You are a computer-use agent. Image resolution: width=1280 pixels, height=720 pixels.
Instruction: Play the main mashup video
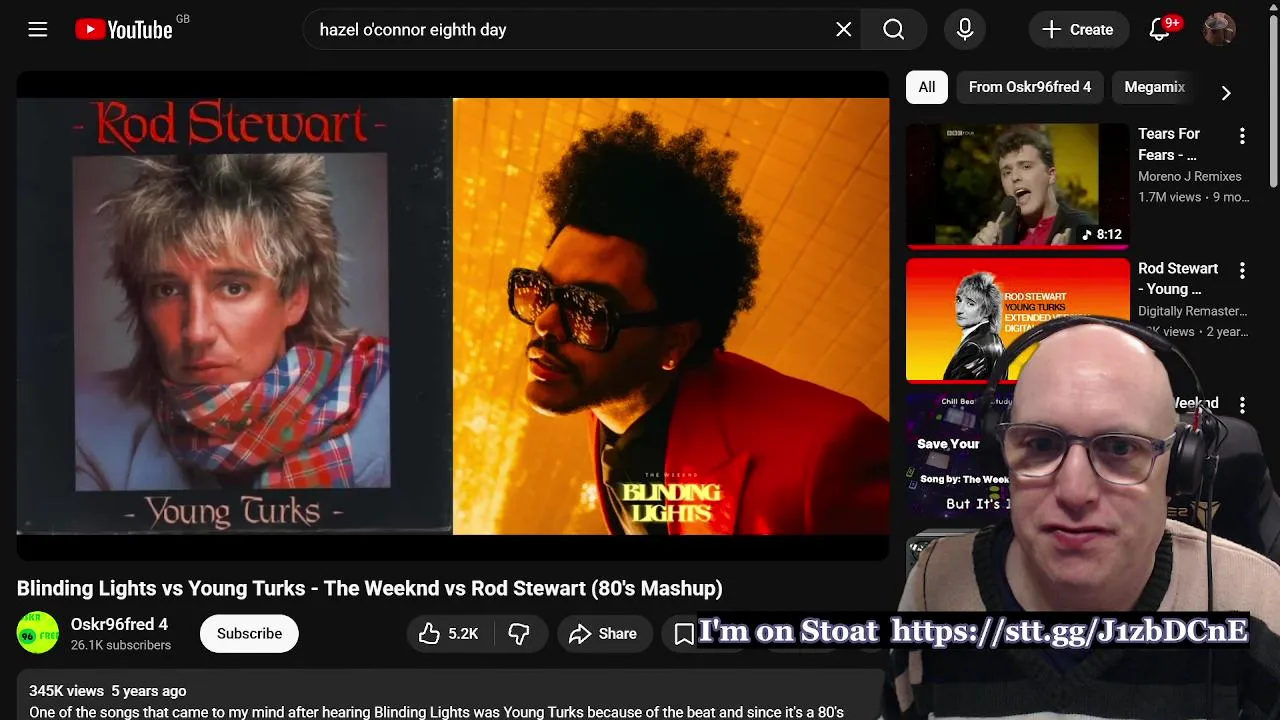tap(453, 316)
